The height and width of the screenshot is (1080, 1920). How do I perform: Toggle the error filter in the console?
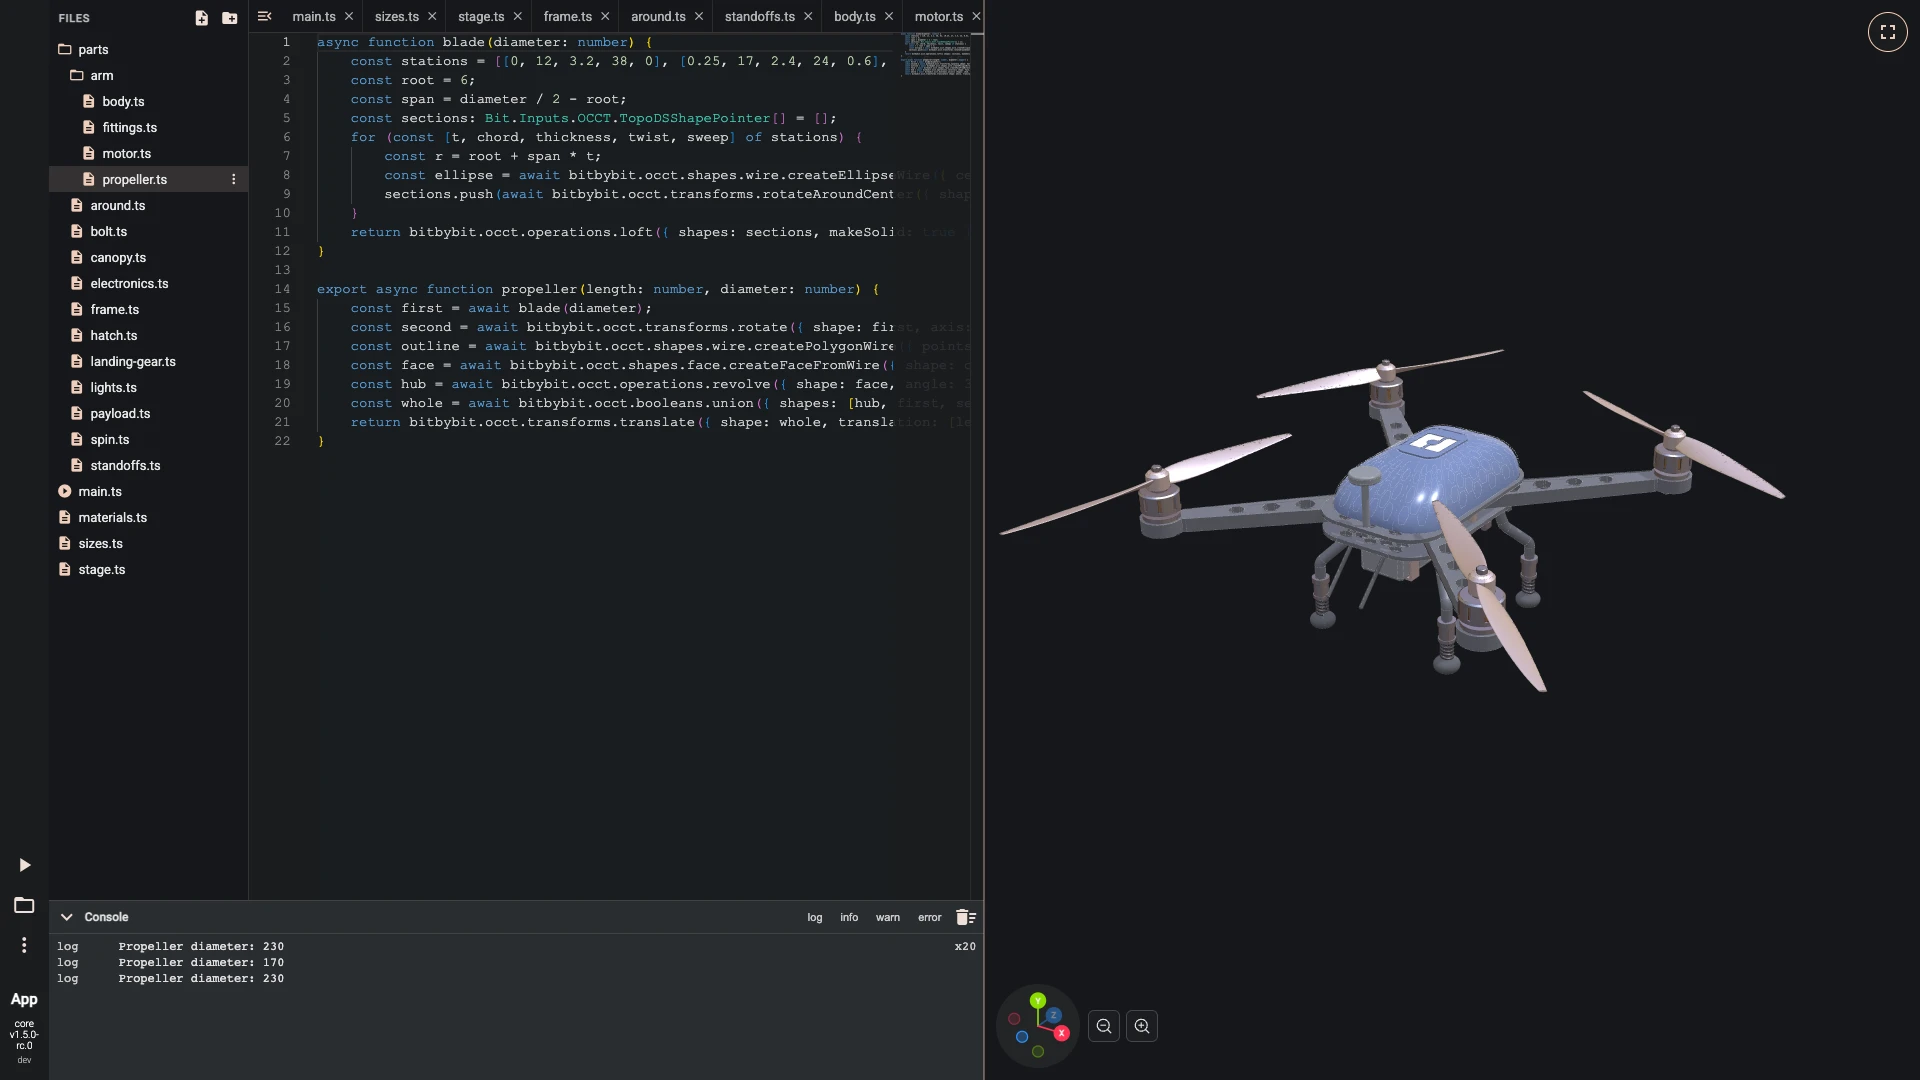(x=930, y=917)
